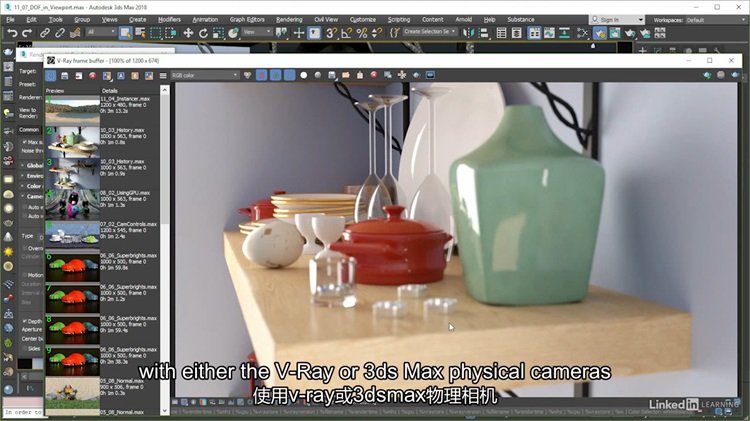Open the Arnold menu
The width and height of the screenshot is (750, 421).
(463, 20)
